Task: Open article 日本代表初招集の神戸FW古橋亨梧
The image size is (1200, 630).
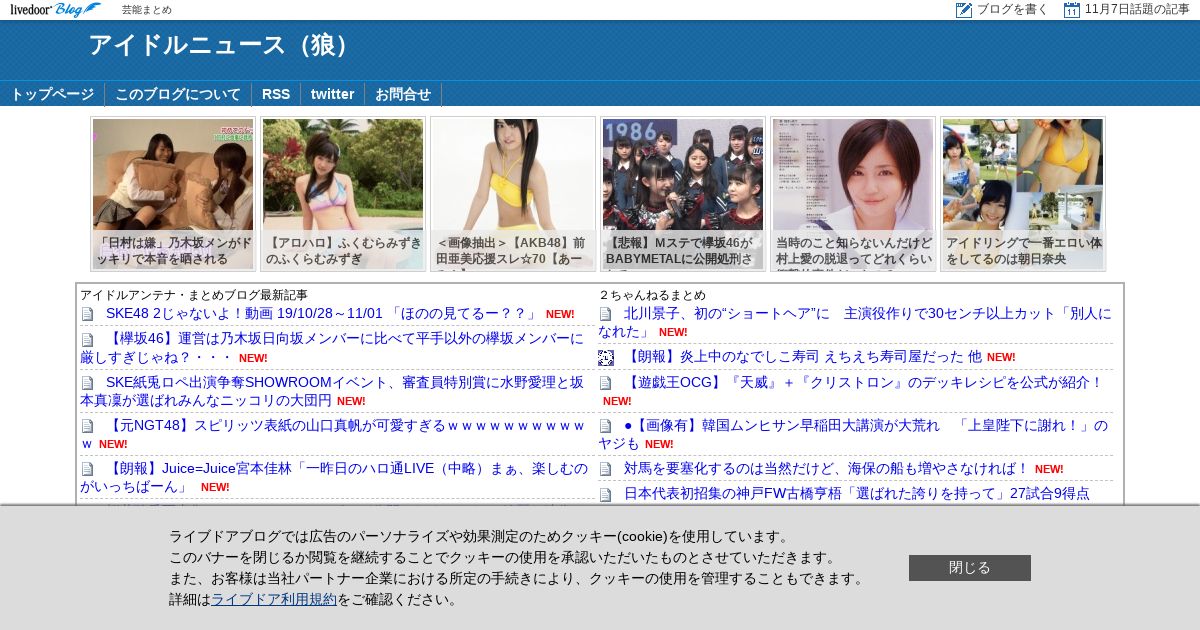Action: (857, 493)
